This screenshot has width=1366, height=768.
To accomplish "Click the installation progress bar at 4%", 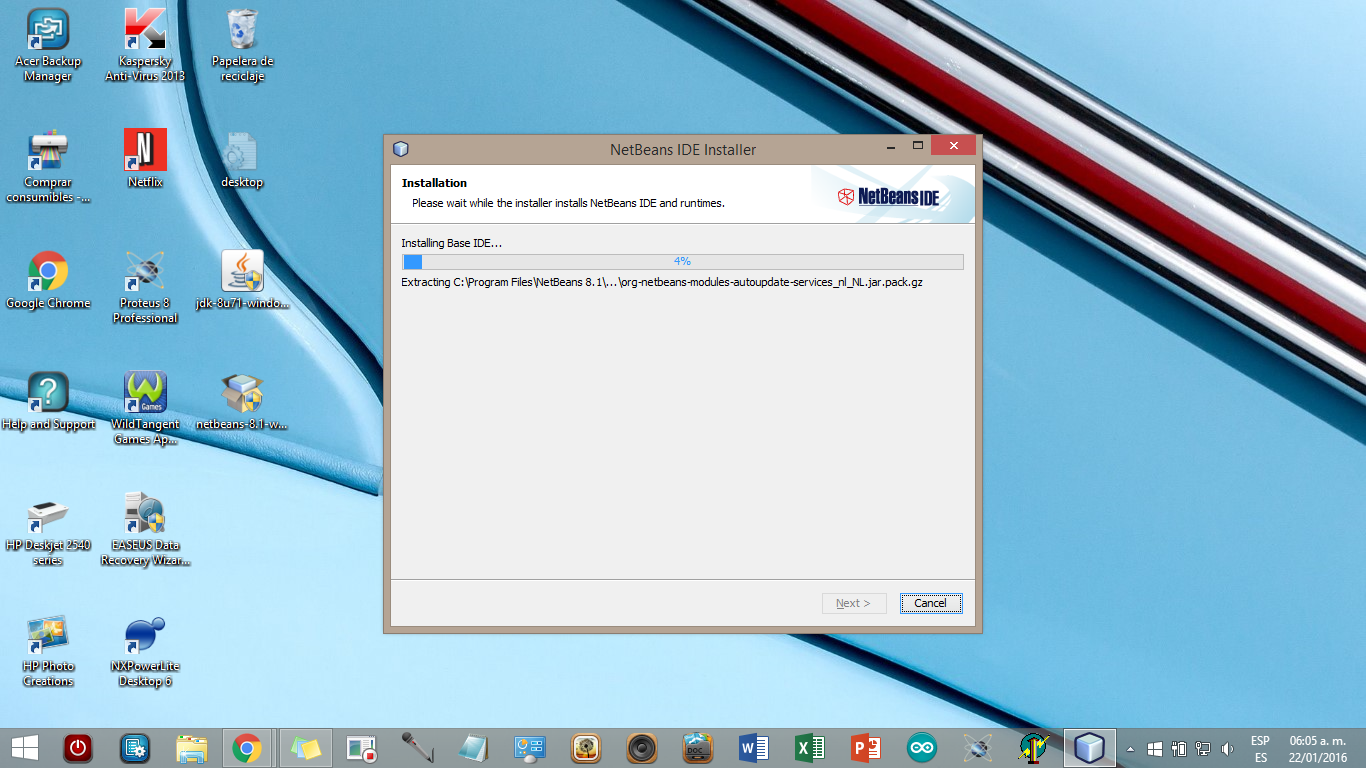I will [682, 261].
